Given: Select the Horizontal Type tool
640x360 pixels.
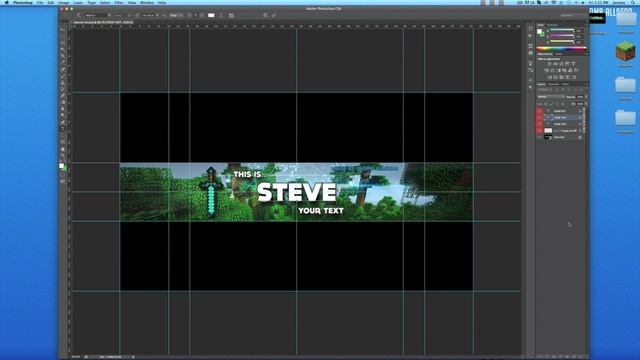Looking at the screenshot, I should [x=63, y=129].
